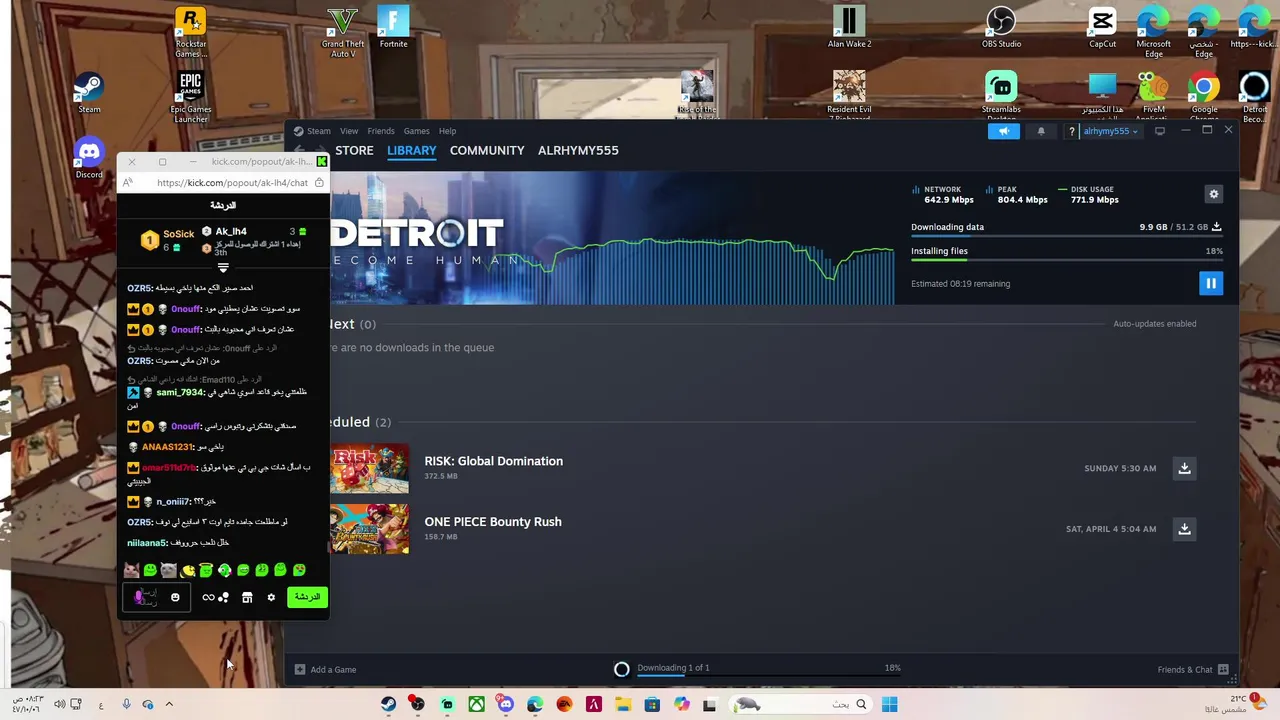
Task: Expand the alrhymy555 account dropdown
Action: [1111, 131]
